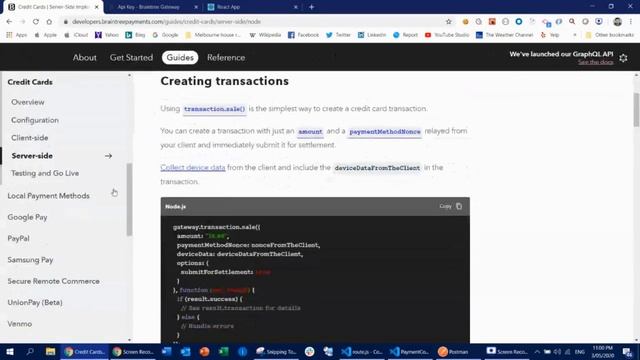
Task: Open the Chrome profile avatar
Action: (x=618, y=22)
